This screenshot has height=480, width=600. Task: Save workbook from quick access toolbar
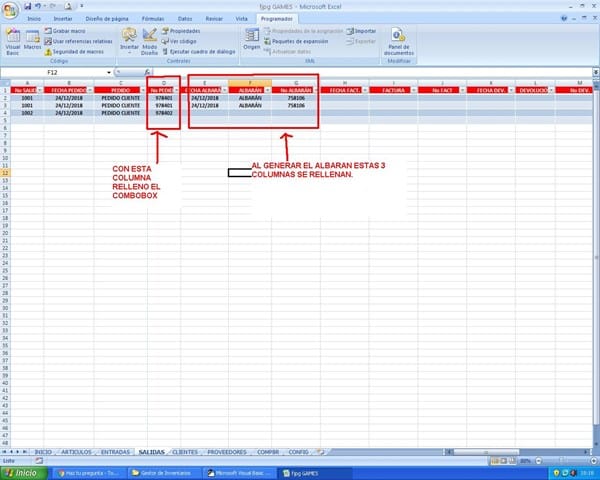(x=28, y=6)
